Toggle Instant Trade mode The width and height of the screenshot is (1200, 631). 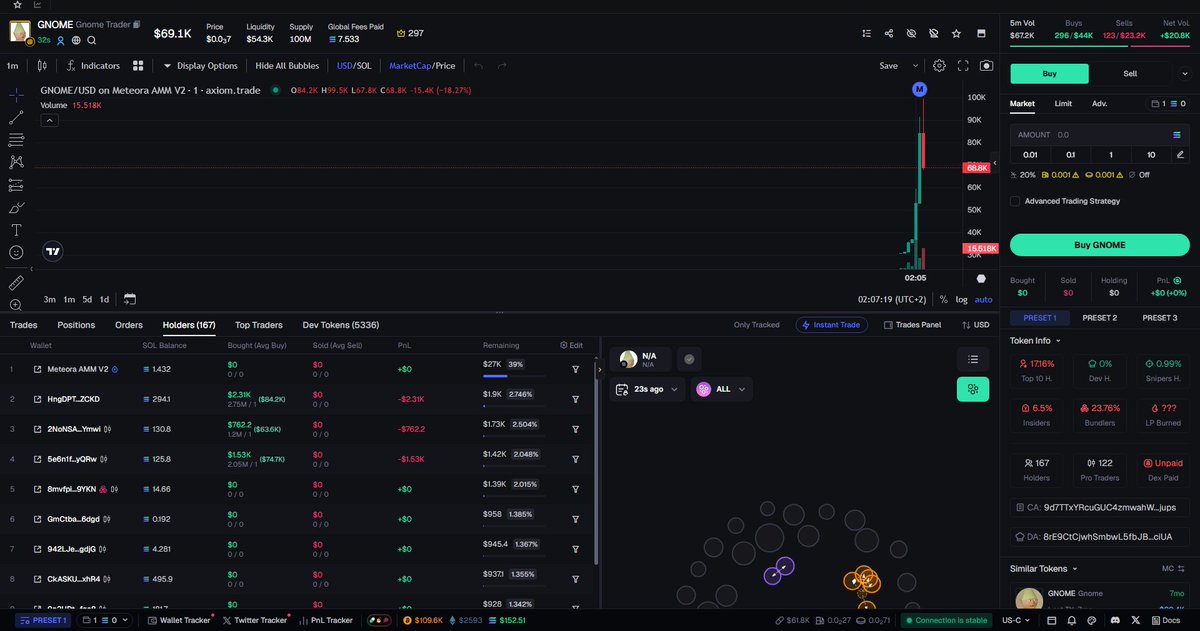click(x=832, y=325)
